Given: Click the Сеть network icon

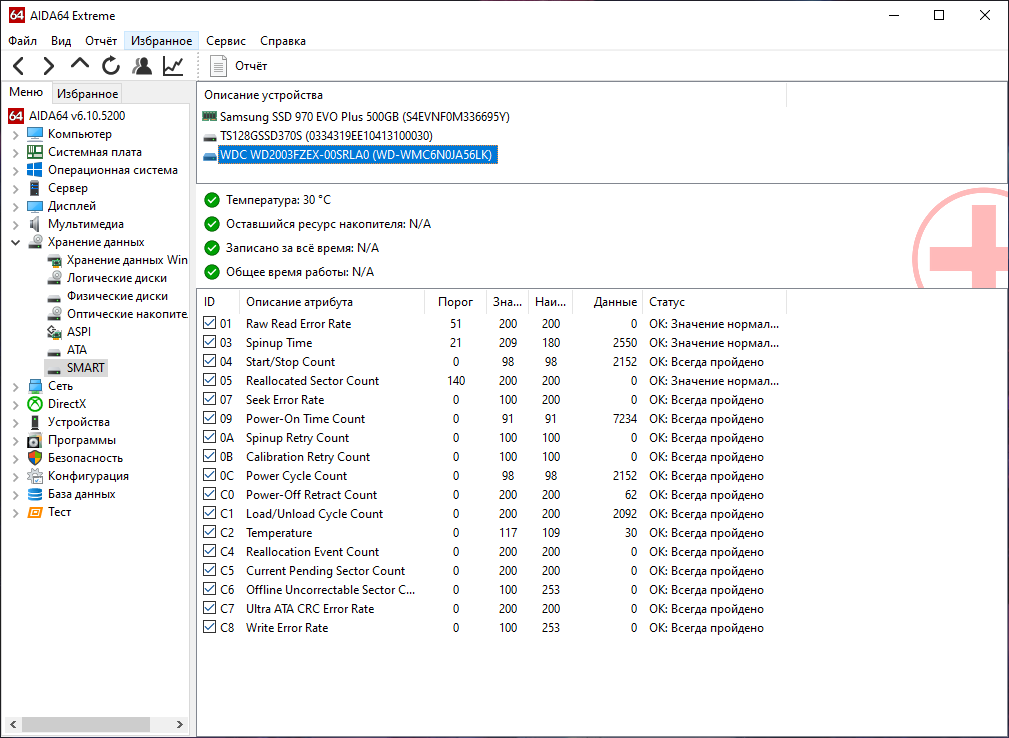Looking at the screenshot, I should click(x=35, y=386).
